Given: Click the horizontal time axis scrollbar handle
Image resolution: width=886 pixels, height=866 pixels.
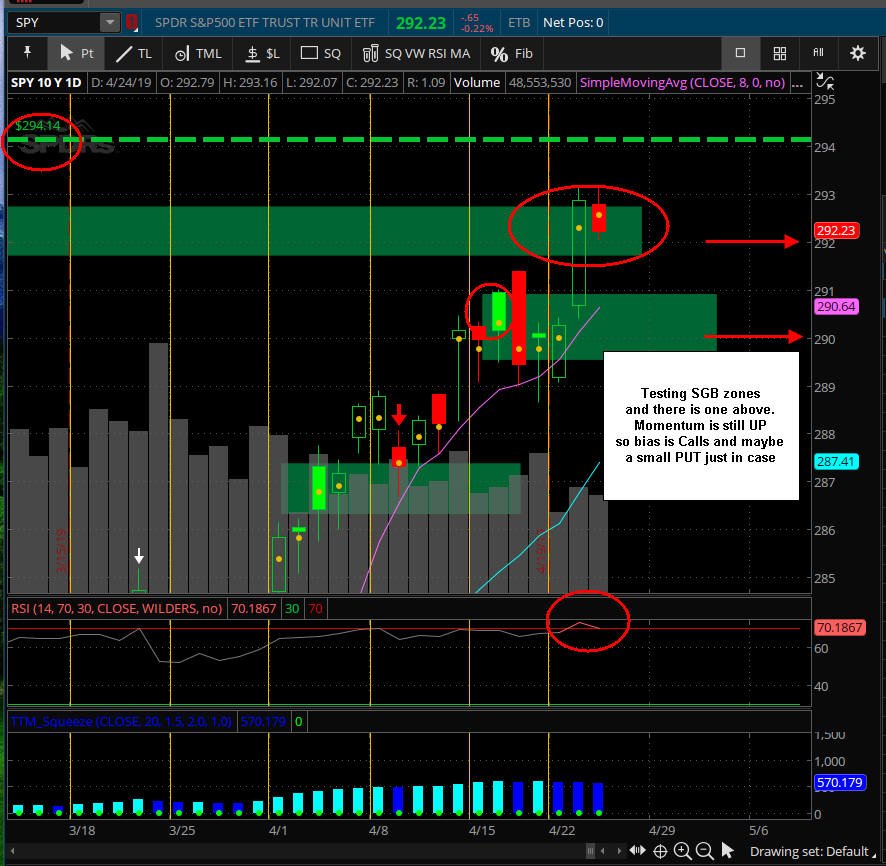Looking at the screenshot, I should tap(590, 851).
